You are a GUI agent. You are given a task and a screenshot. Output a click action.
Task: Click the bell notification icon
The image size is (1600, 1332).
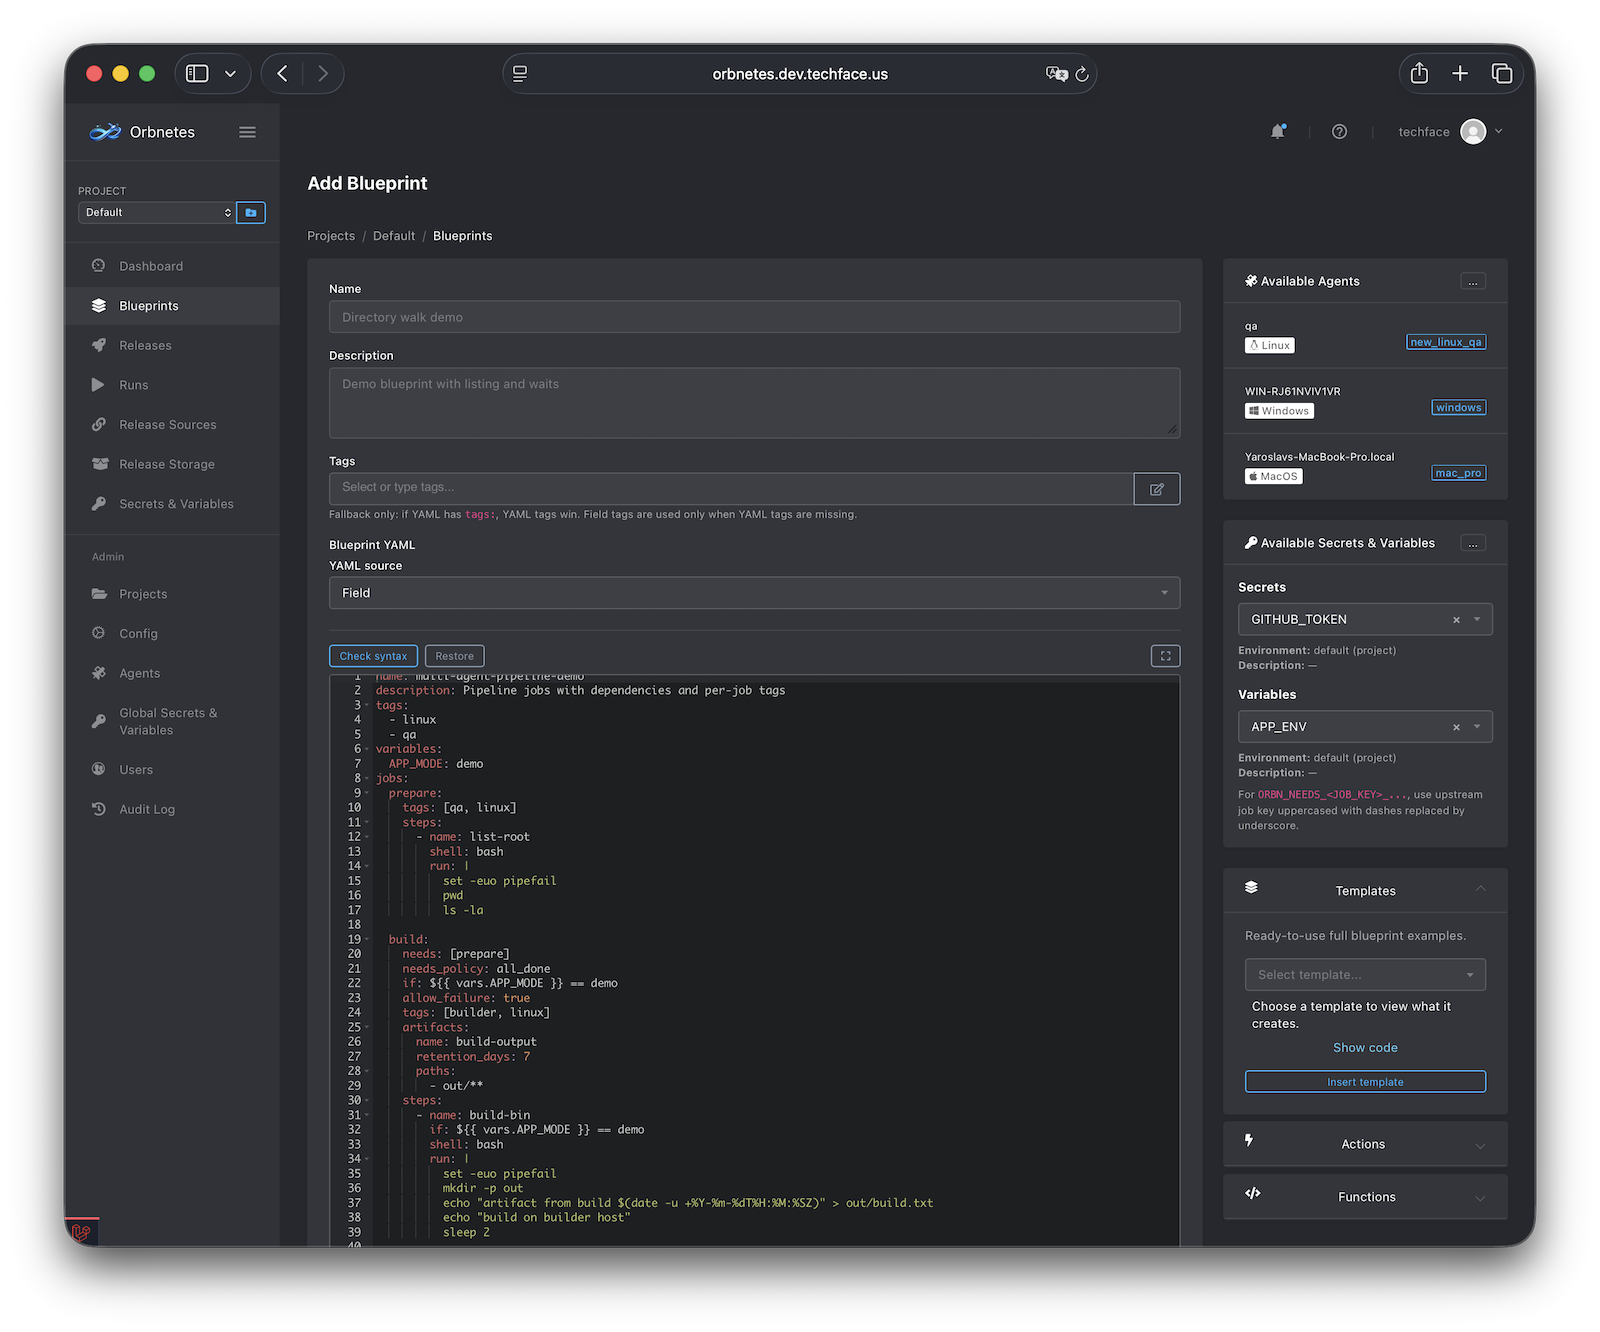pos(1278,131)
